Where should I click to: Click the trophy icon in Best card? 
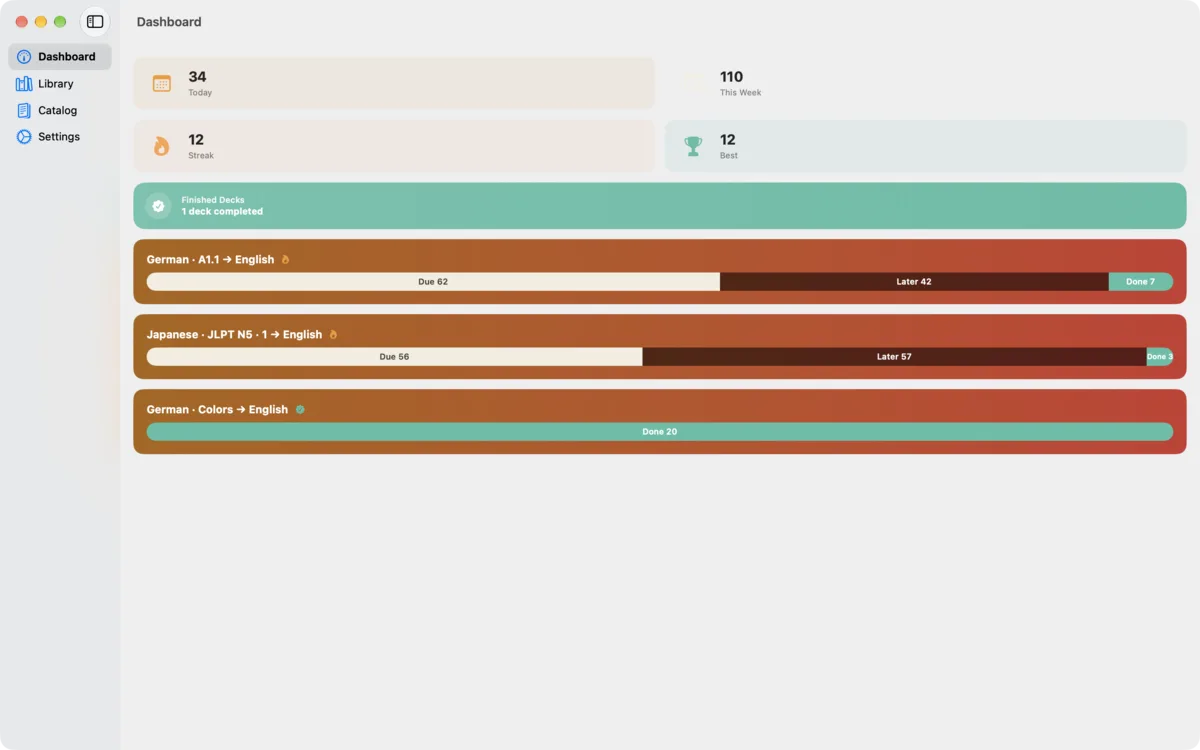coord(693,147)
